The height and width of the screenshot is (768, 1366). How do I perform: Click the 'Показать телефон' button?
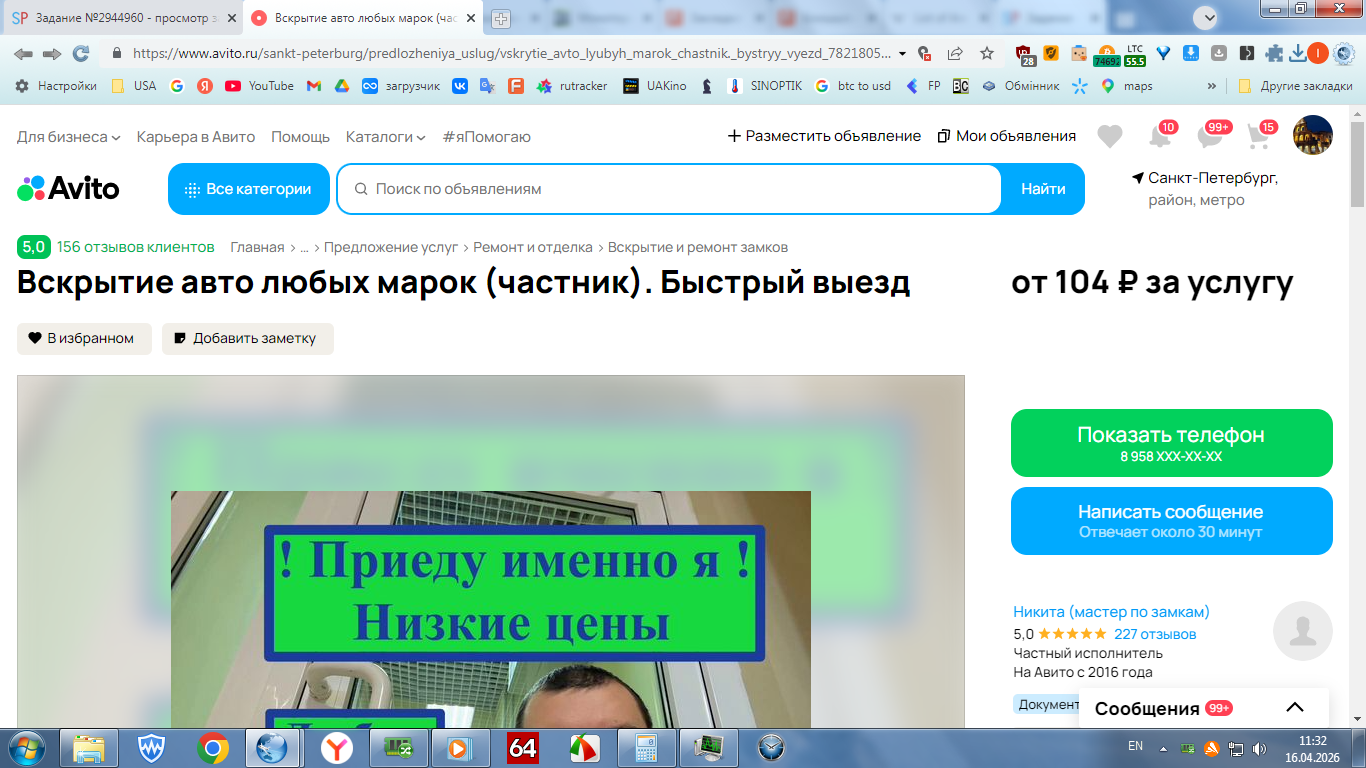coord(1172,443)
